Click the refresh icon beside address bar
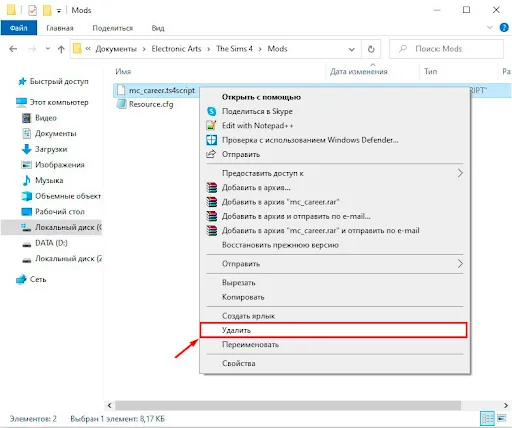Screen dimensions: 512x428 point(371,49)
